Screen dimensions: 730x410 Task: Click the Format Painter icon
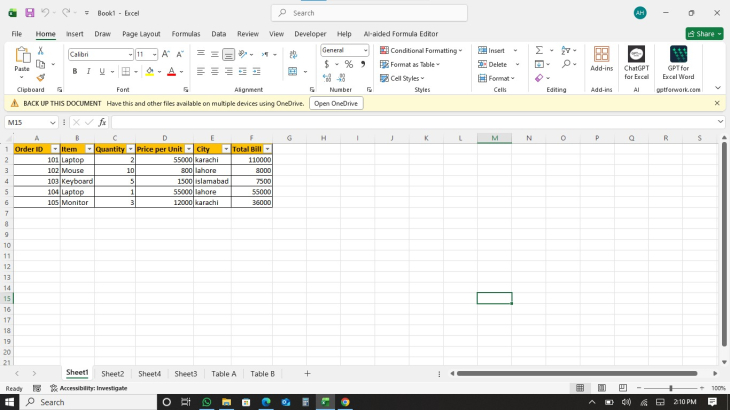point(40,77)
